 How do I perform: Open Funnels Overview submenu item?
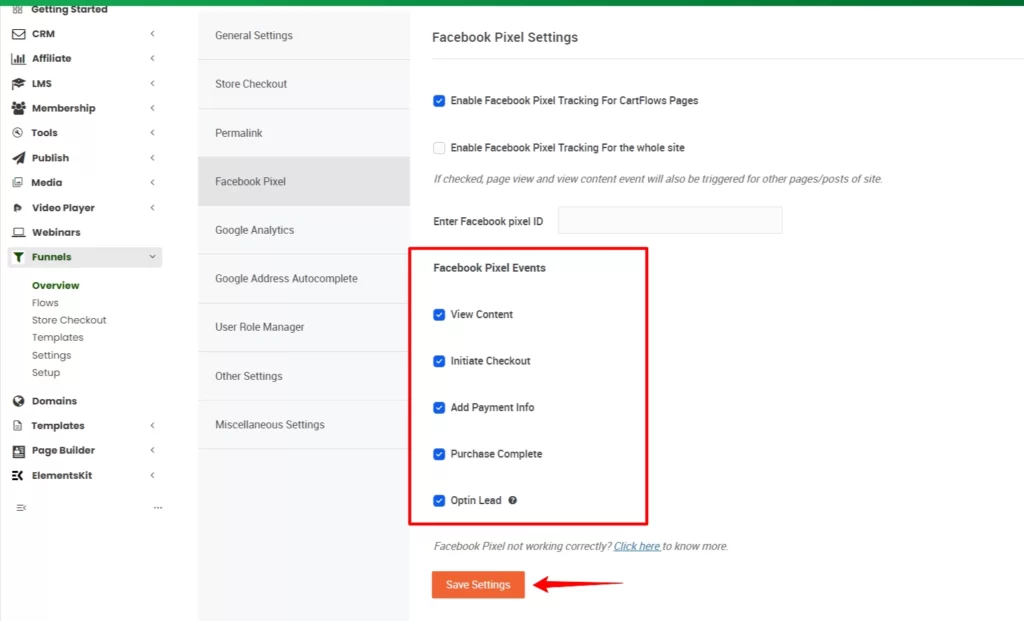[x=56, y=285]
